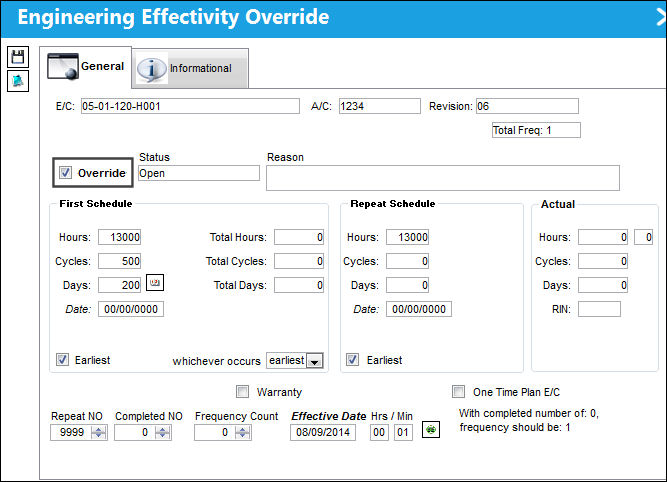Click the small second Actual Hours field
667x482 pixels.
pyautogui.click(x=644, y=237)
